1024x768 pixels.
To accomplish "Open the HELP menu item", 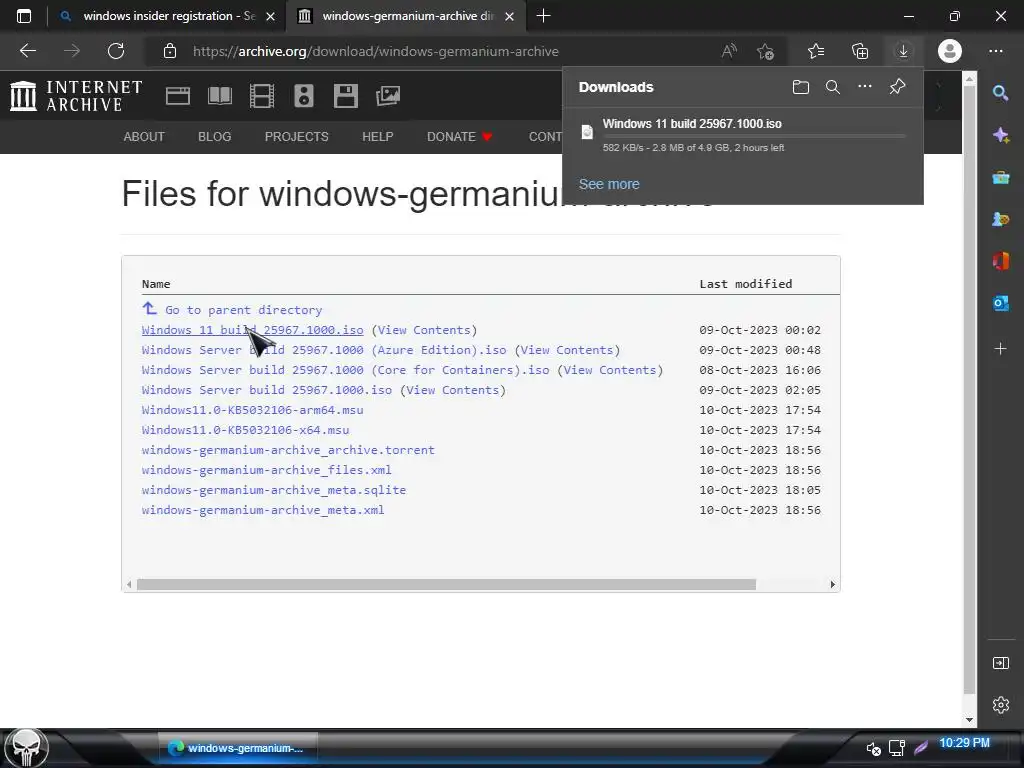I will click(x=377, y=136).
